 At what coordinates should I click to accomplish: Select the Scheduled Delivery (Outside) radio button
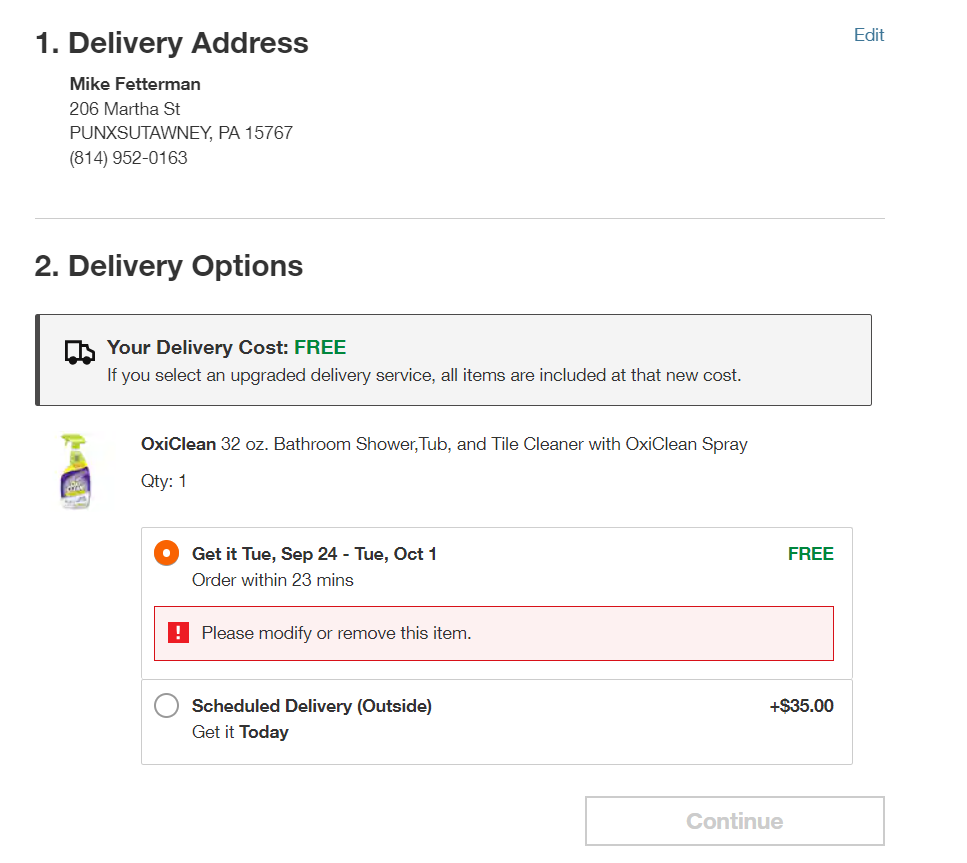point(167,704)
